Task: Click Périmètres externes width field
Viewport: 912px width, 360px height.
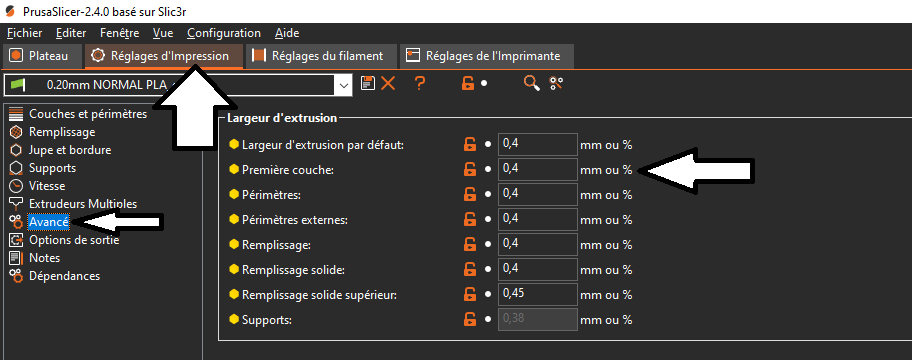Action: [x=537, y=220]
